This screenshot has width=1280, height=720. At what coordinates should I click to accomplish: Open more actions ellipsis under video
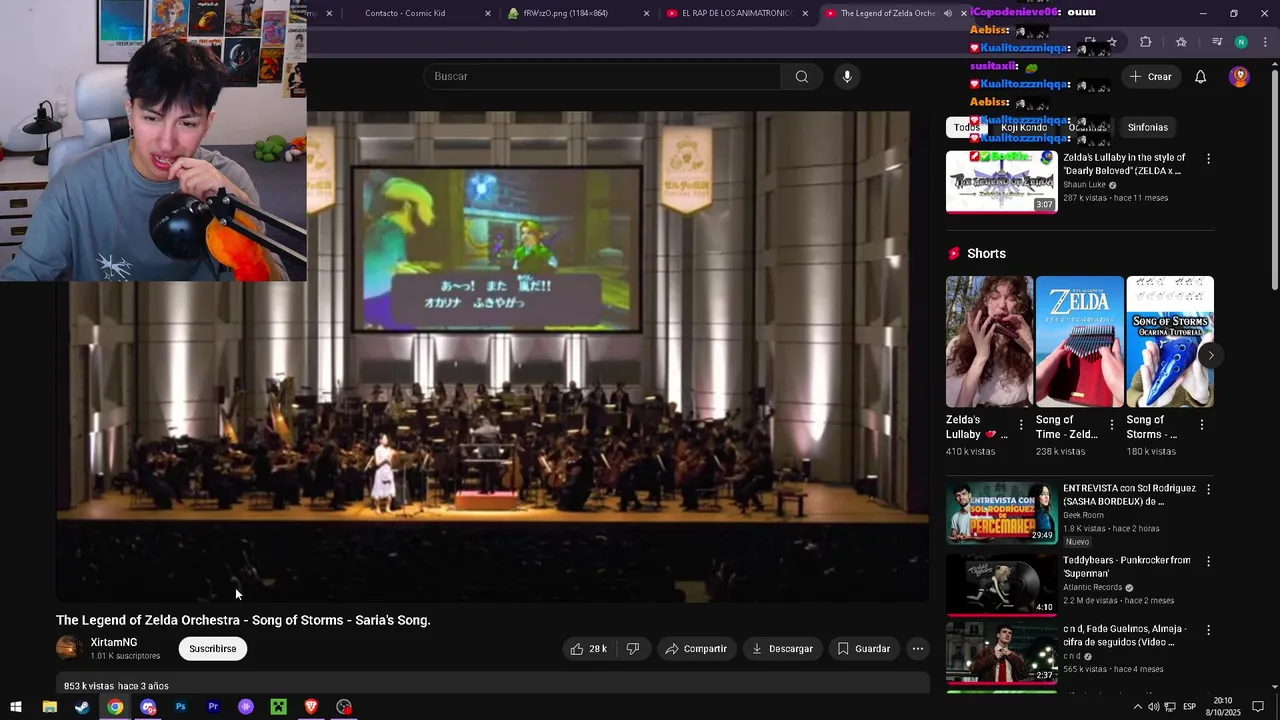click(x=918, y=649)
